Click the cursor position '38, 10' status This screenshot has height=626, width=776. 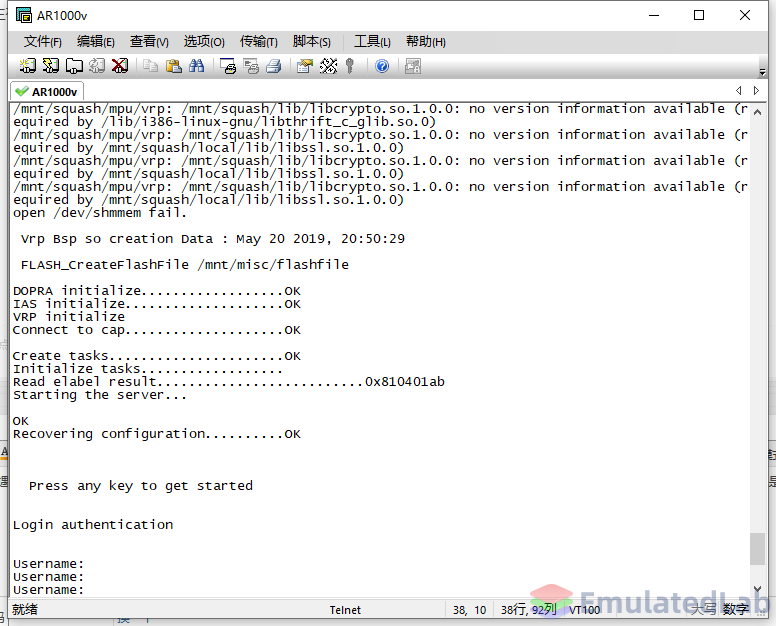click(x=469, y=610)
